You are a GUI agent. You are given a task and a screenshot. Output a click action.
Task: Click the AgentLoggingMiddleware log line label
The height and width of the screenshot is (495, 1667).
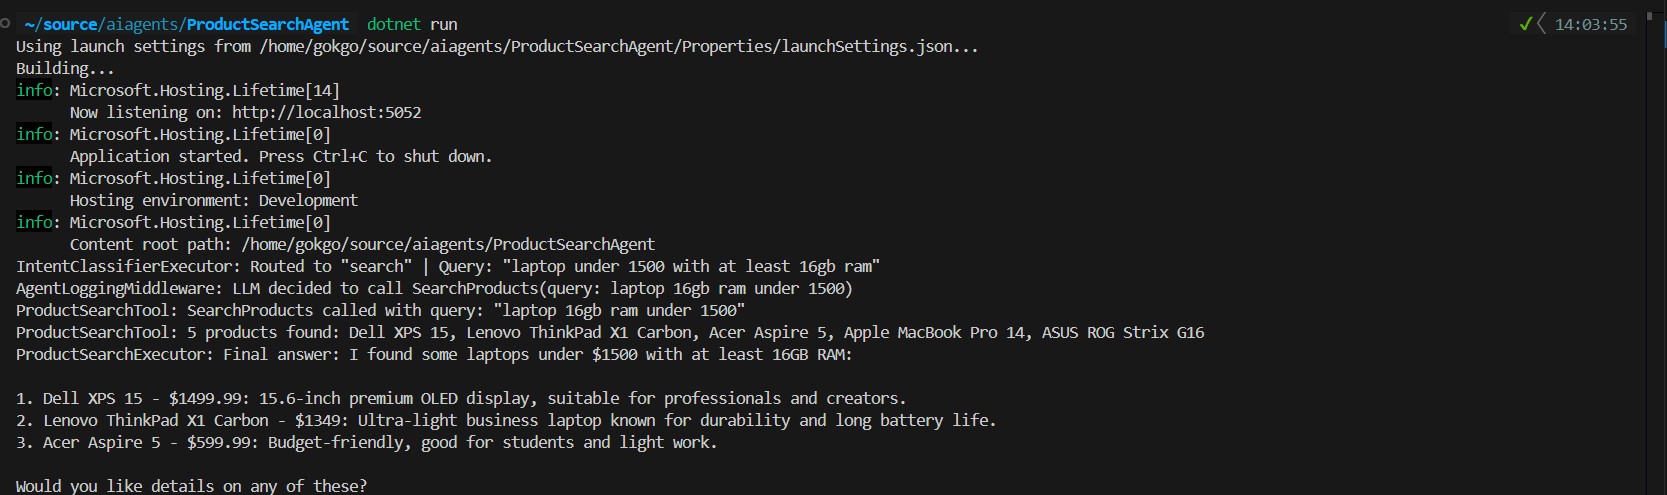(x=119, y=288)
